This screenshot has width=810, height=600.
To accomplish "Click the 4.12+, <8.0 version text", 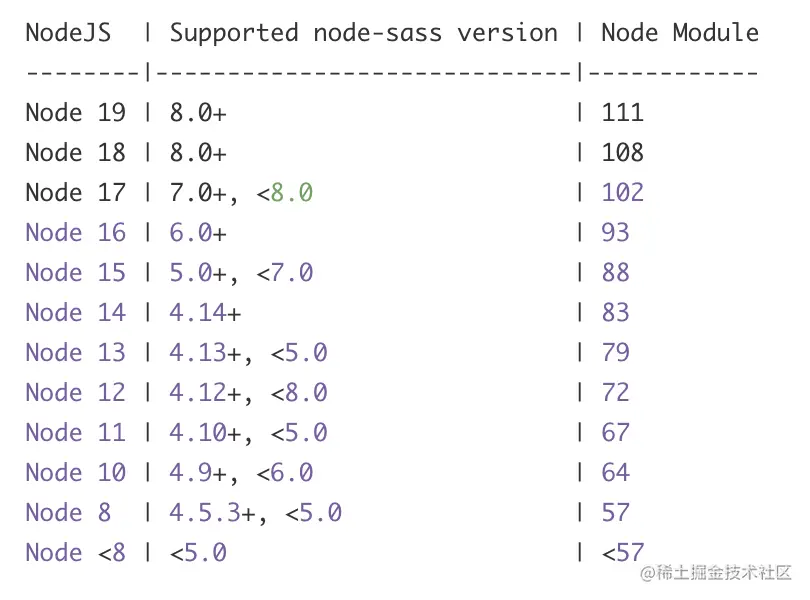I will (x=248, y=393).
